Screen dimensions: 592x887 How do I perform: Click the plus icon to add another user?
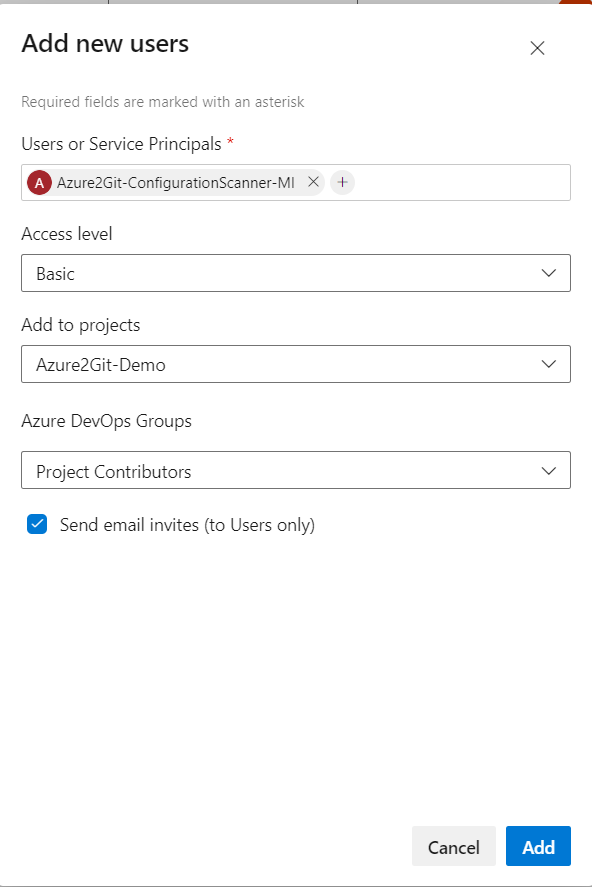[342, 182]
